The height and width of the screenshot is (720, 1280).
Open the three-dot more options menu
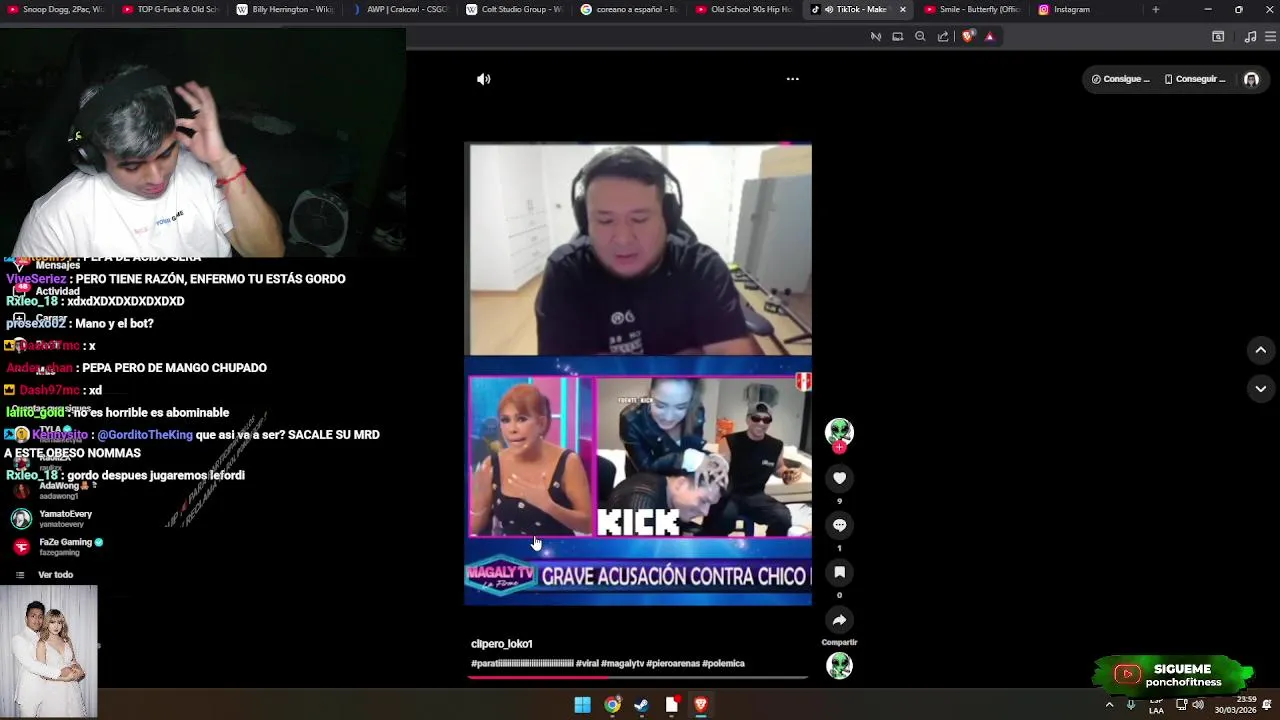tap(792, 79)
